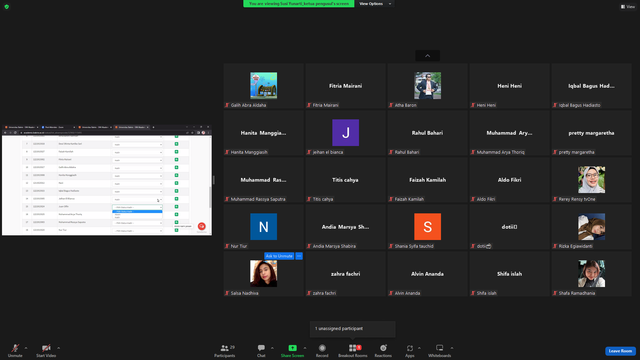Select the Rahul Bahari tile

coord(427,133)
